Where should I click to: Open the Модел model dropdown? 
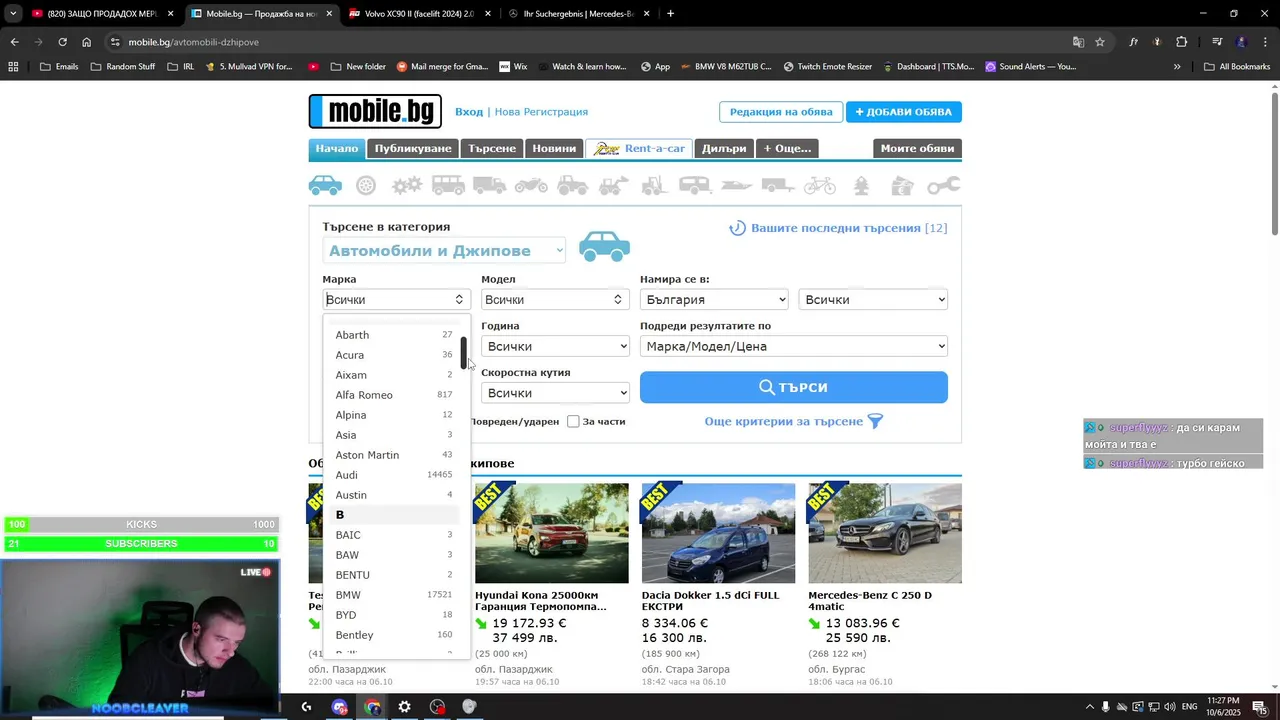[554, 299]
